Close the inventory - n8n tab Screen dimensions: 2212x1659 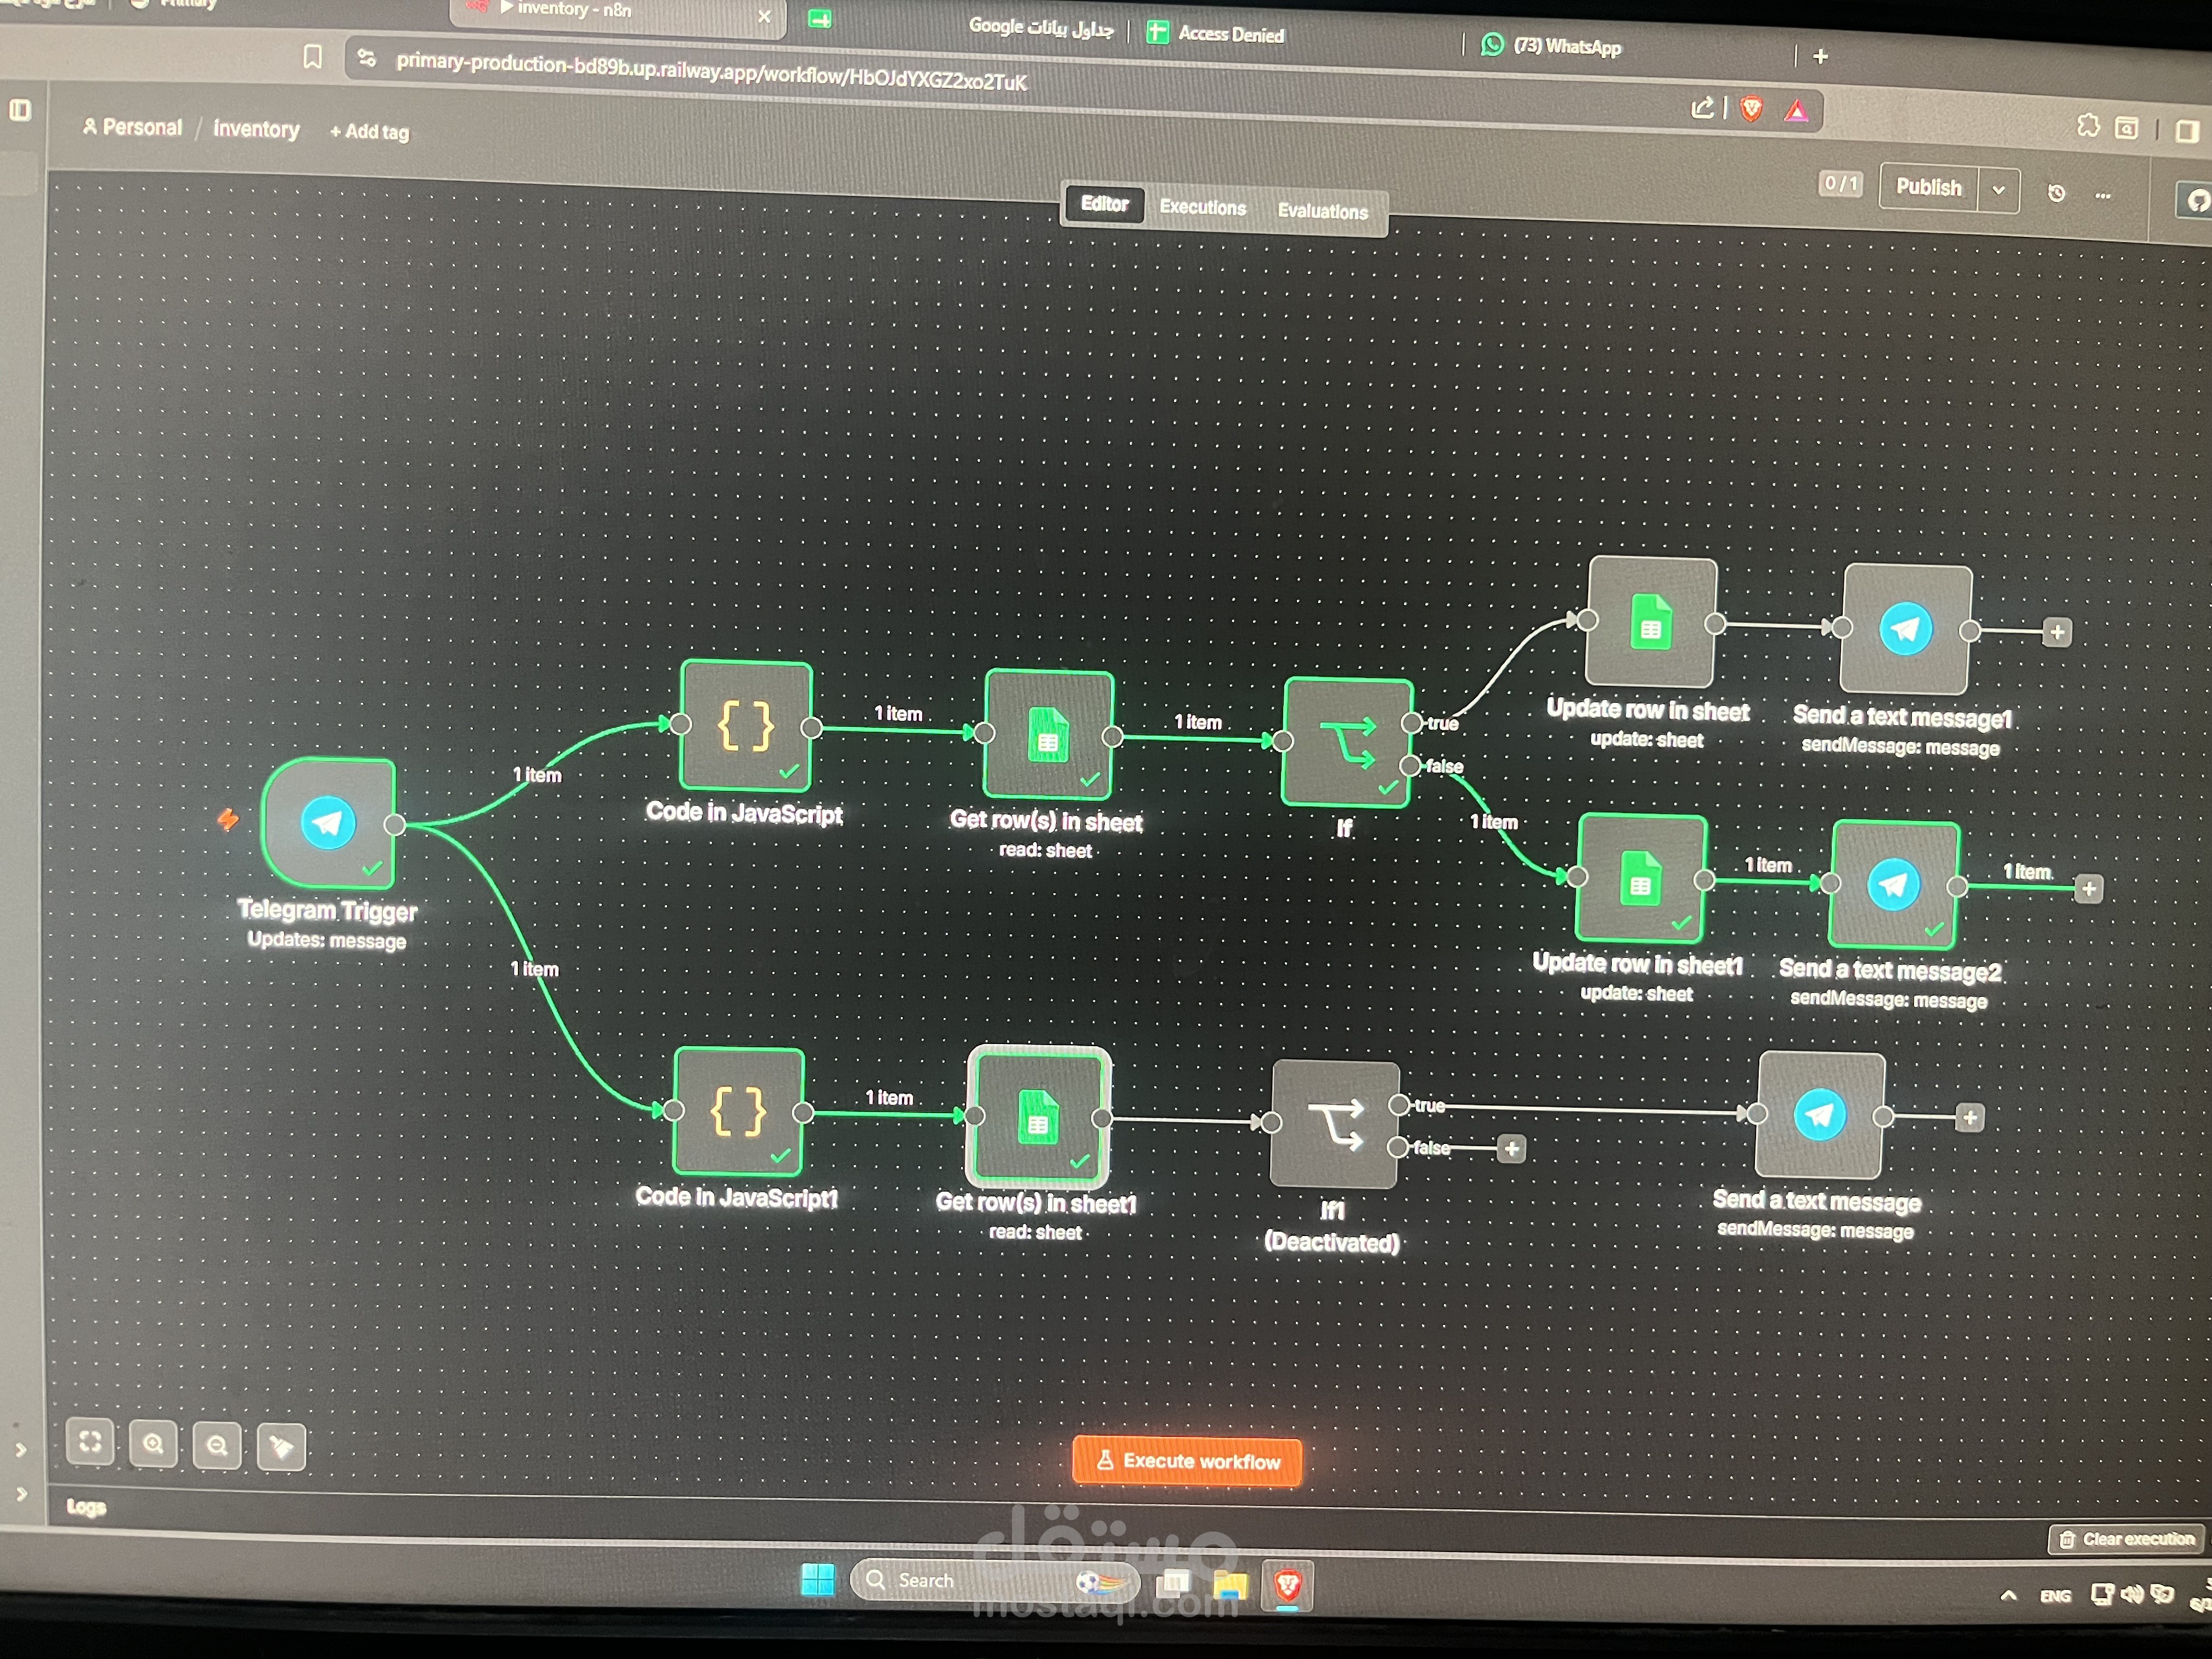tap(764, 16)
